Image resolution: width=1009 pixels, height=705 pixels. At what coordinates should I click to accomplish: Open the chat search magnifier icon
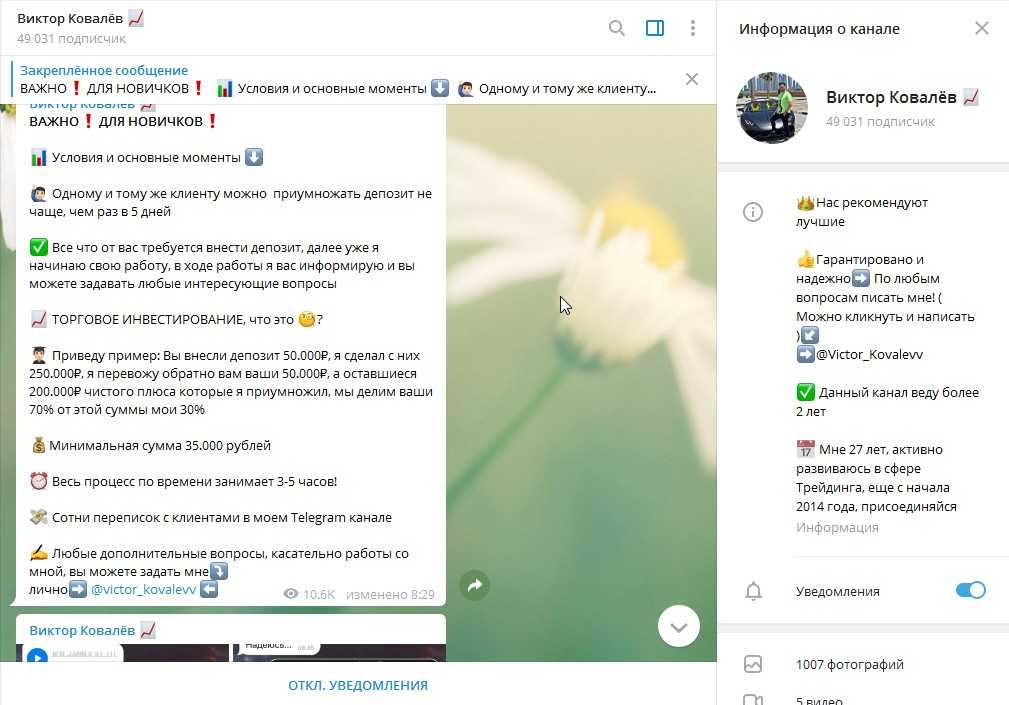[x=616, y=28]
